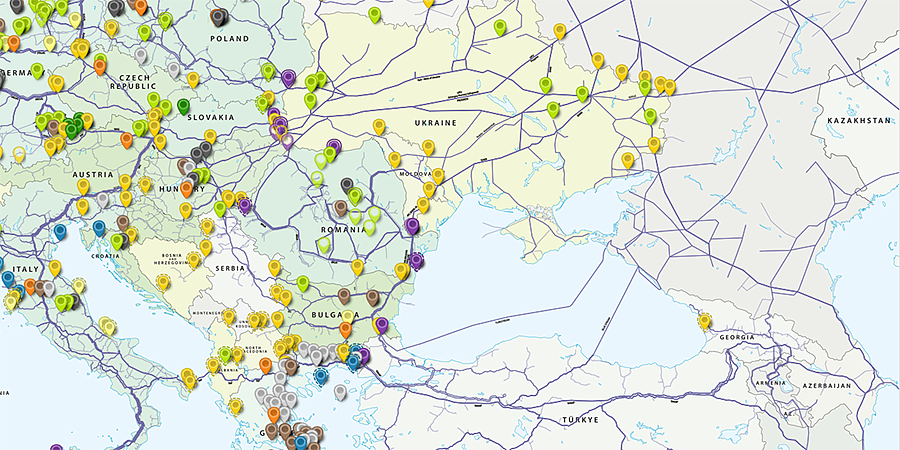Select the purple pin at the Hungary-Romania border
Image resolution: width=900 pixels, height=450 pixels.
[x=245, y=205]
